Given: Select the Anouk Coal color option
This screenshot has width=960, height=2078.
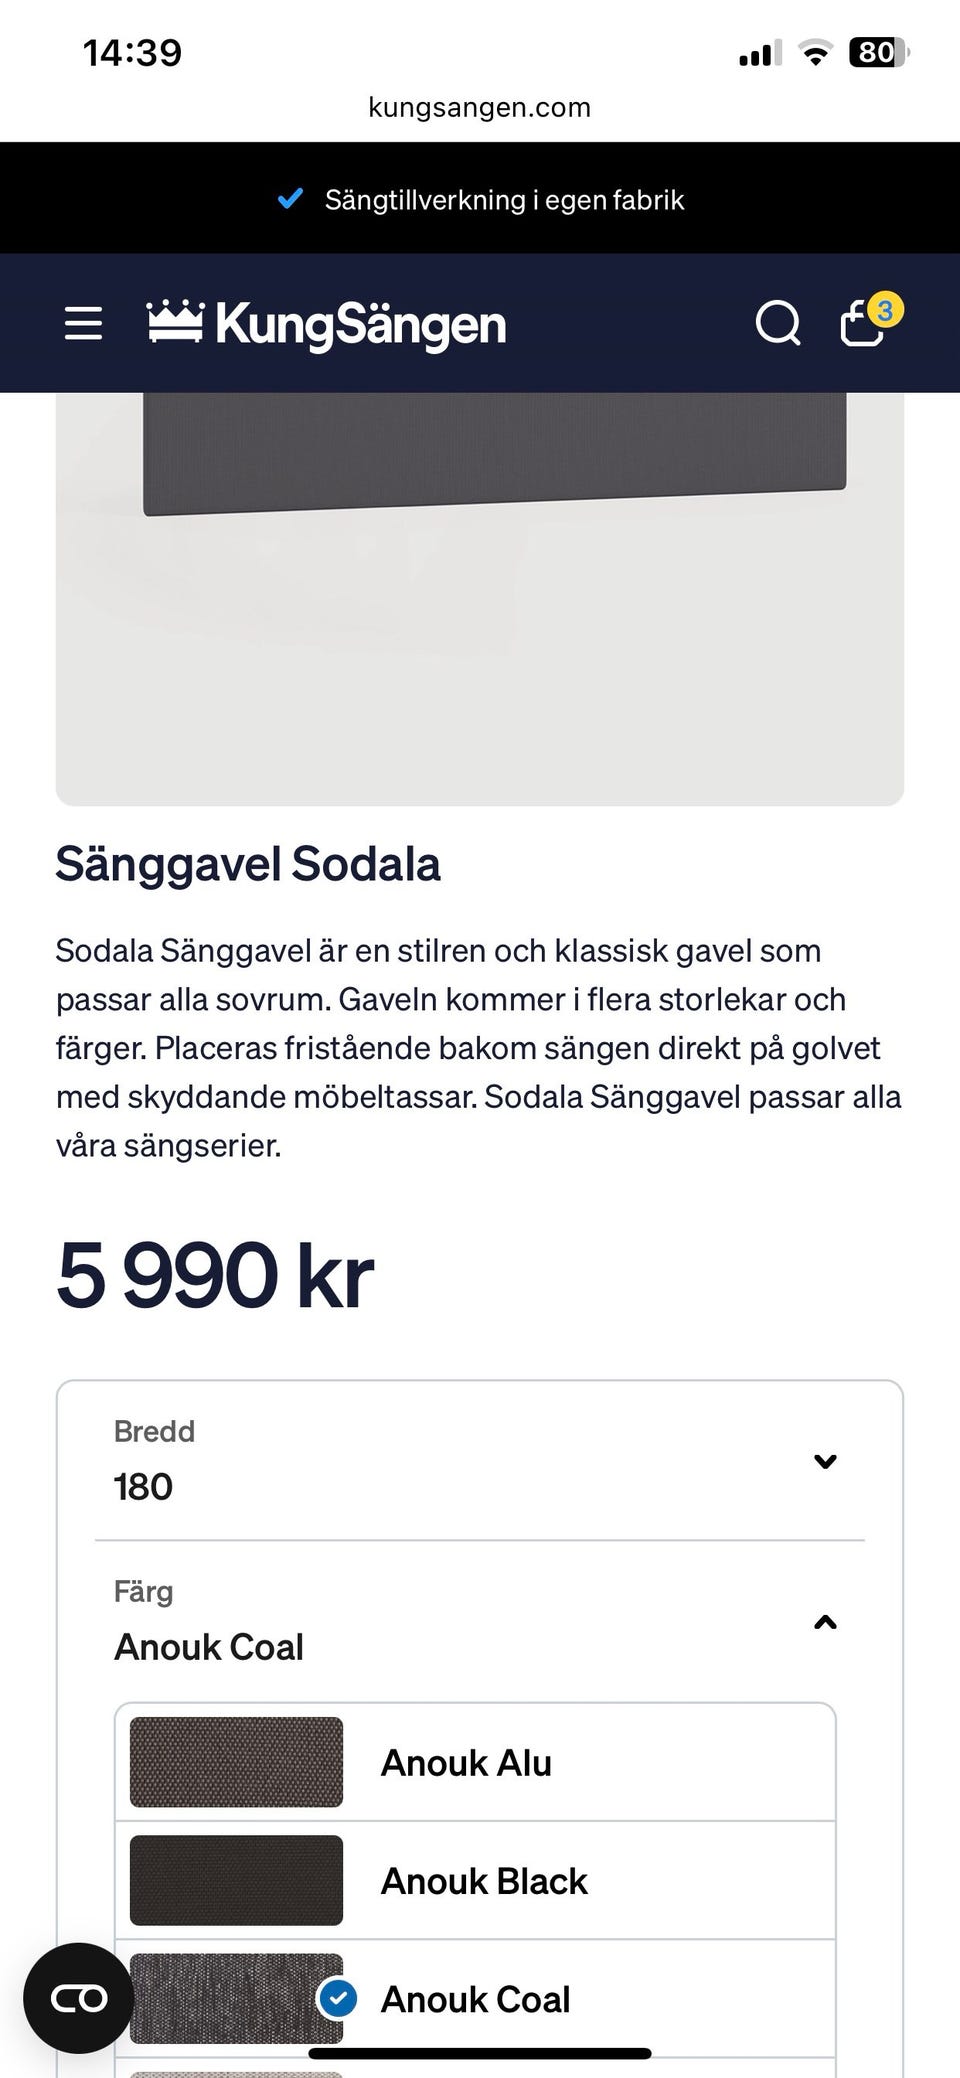Looking at the screenshot, I should click(x=475, y=1999).
